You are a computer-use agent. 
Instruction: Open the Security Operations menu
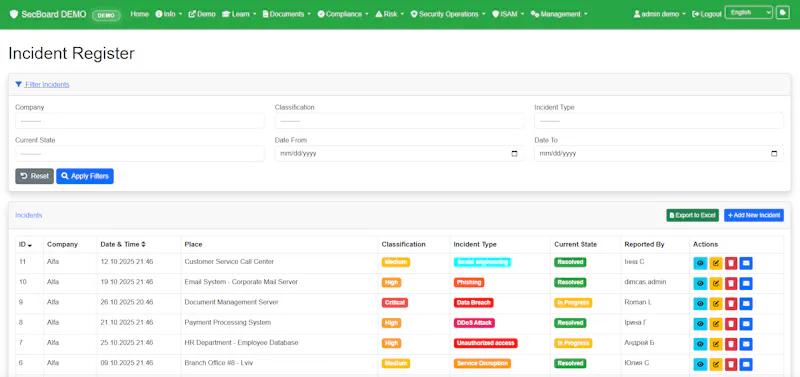point(448,14)
